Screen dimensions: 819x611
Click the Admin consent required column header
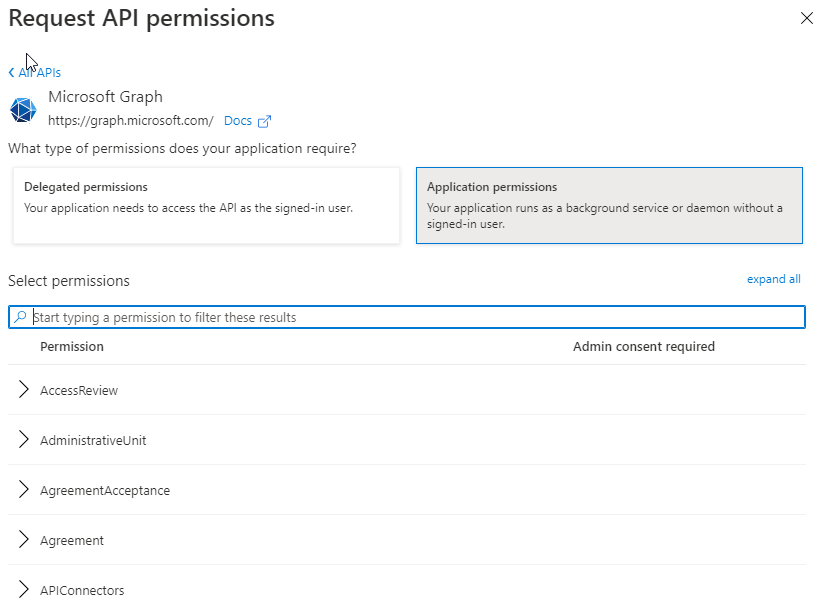pyautogui.click(x=643, y=346)
